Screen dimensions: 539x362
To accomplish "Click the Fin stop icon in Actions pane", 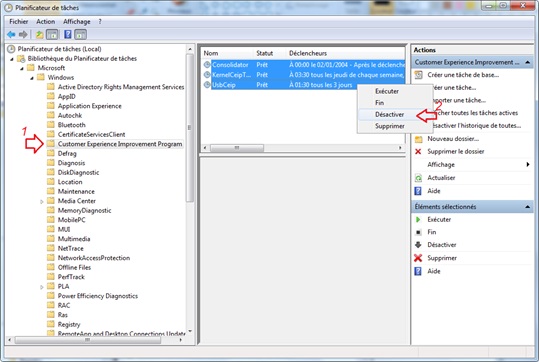I will (418, 232).
